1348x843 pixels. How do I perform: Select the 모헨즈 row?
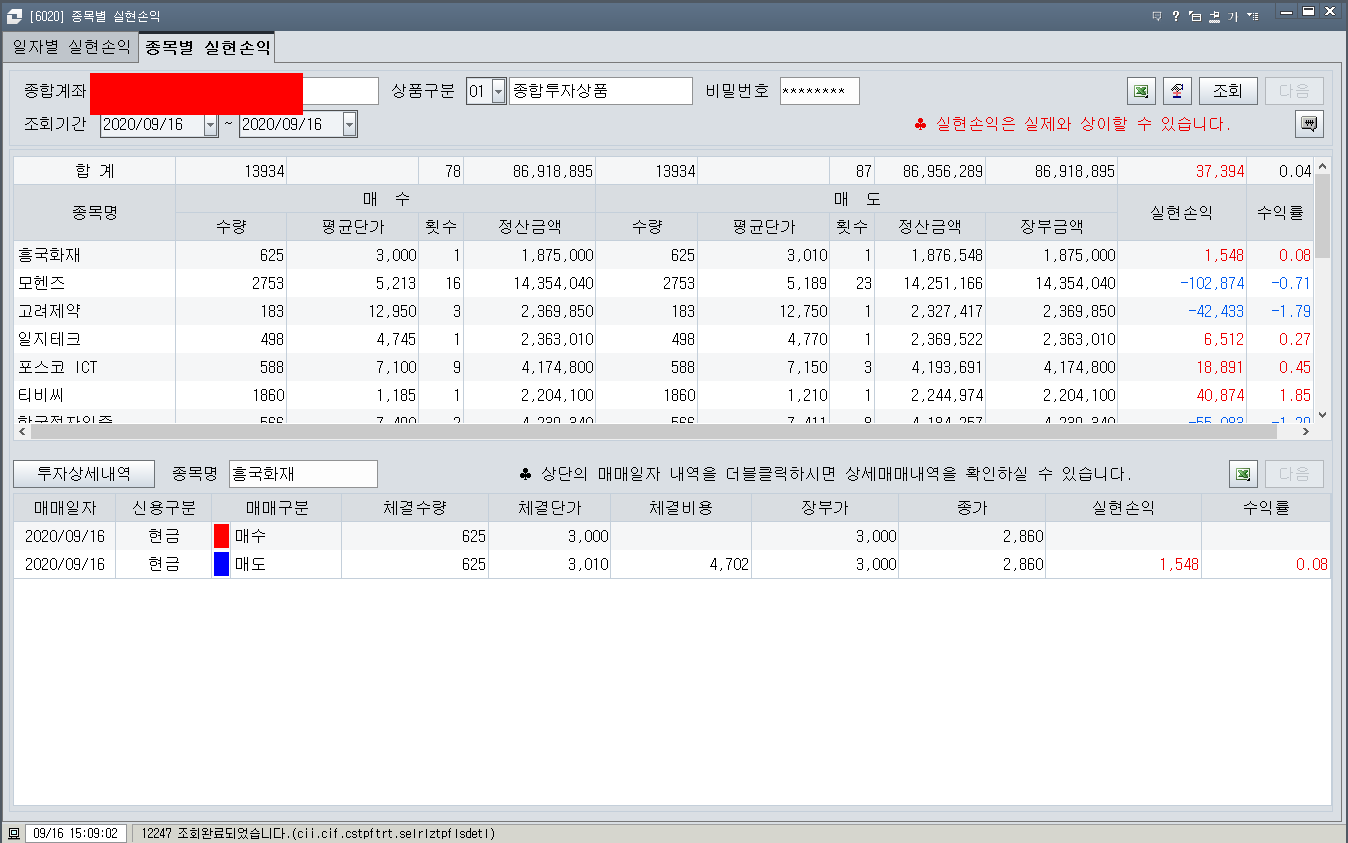click(x=663, y=283)
